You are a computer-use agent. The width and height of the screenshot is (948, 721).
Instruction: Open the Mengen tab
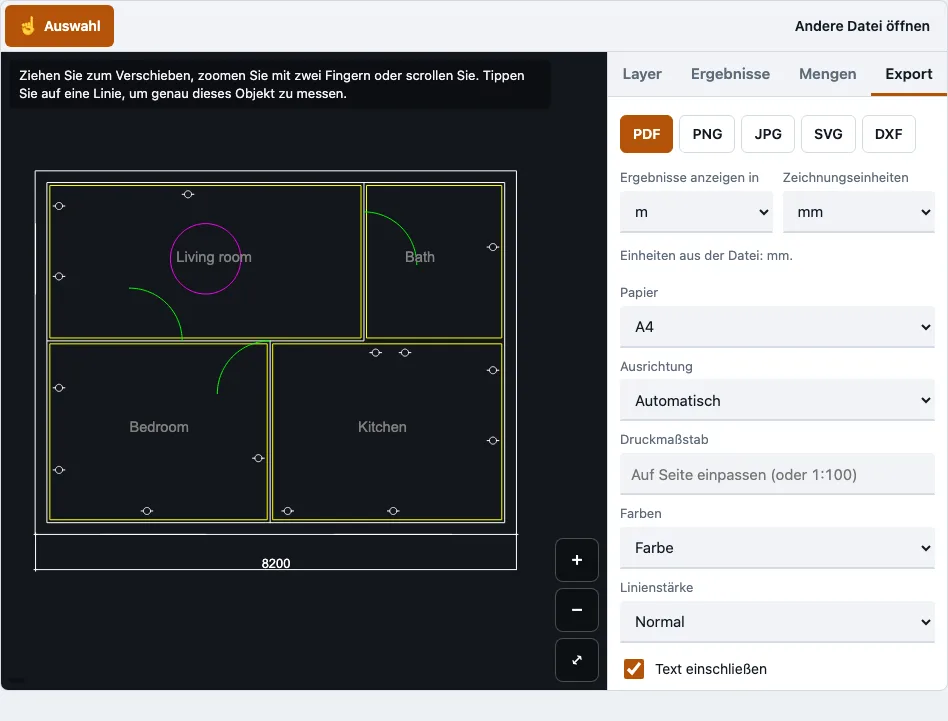pos(827,74)
